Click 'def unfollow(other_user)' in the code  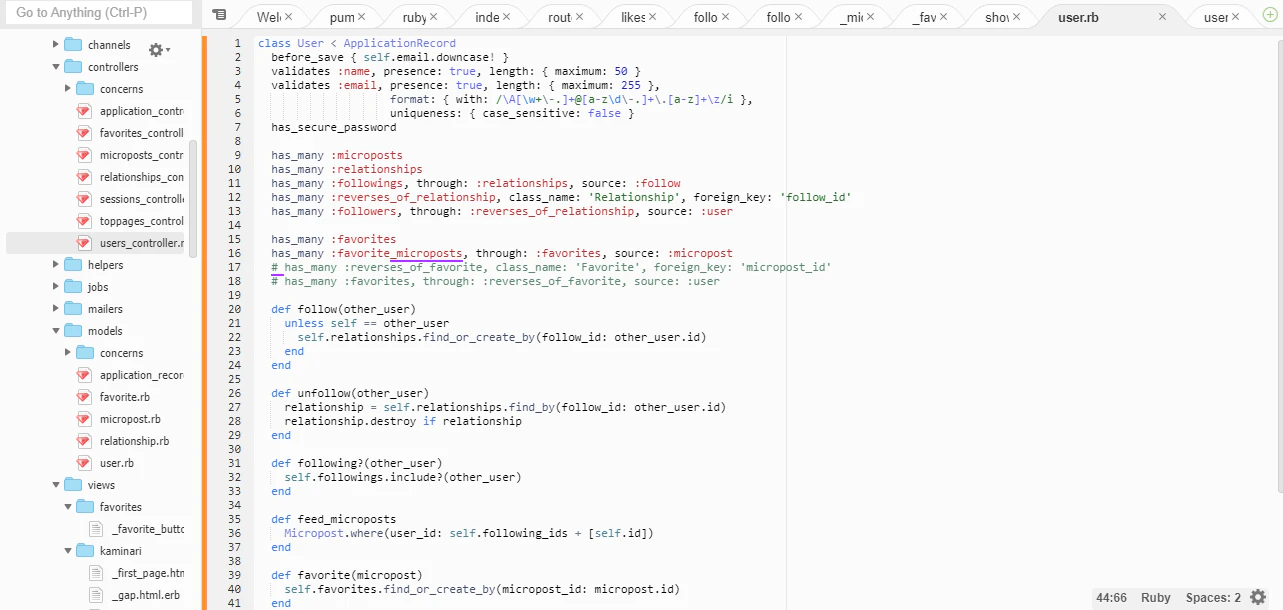[x=349, y=393]
